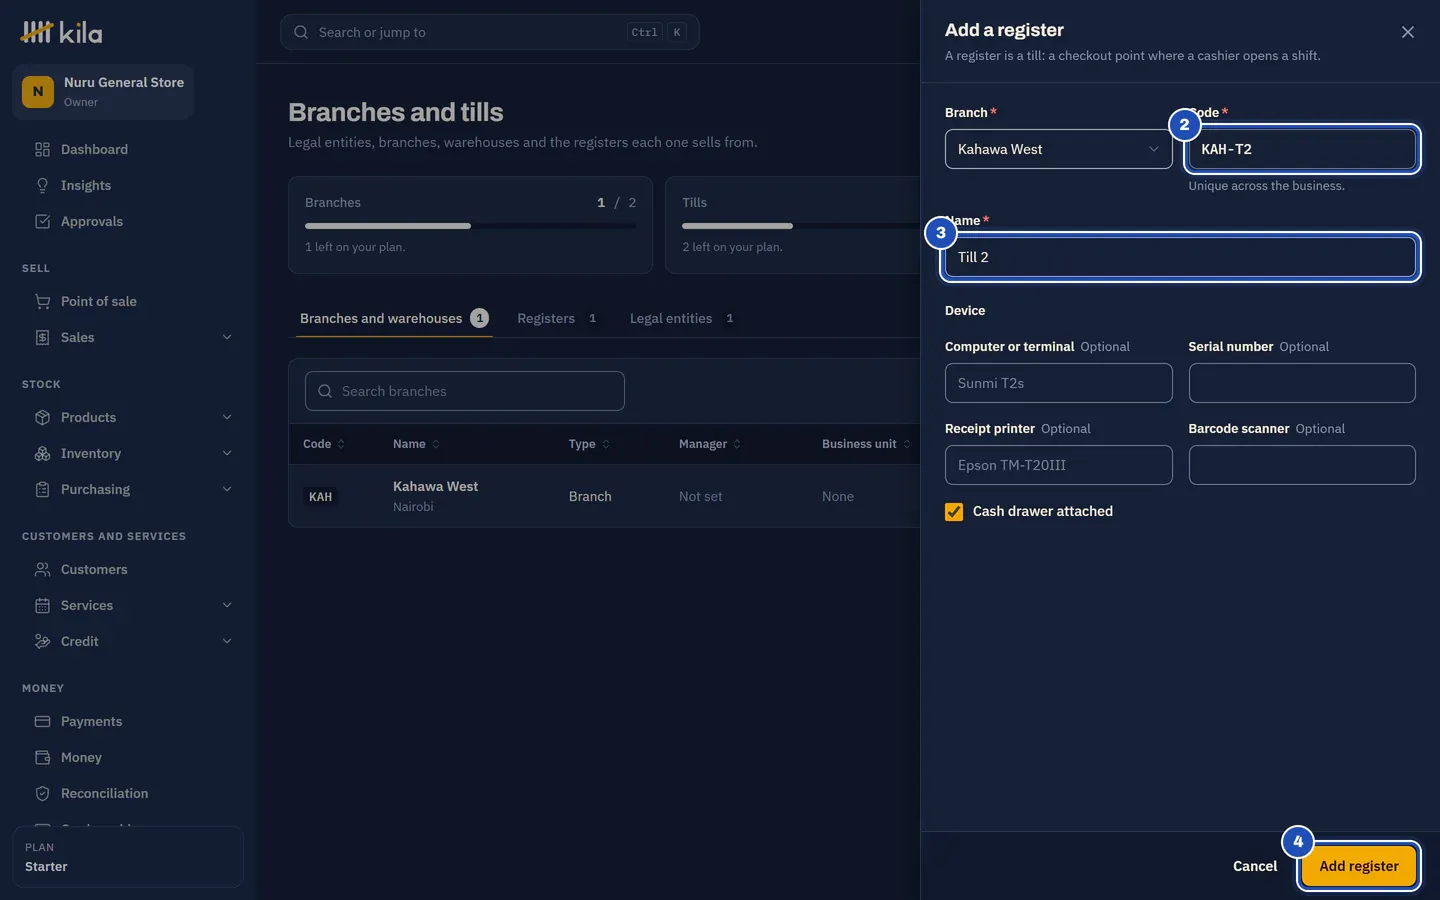Cancel adding the register

(1254, 866)
